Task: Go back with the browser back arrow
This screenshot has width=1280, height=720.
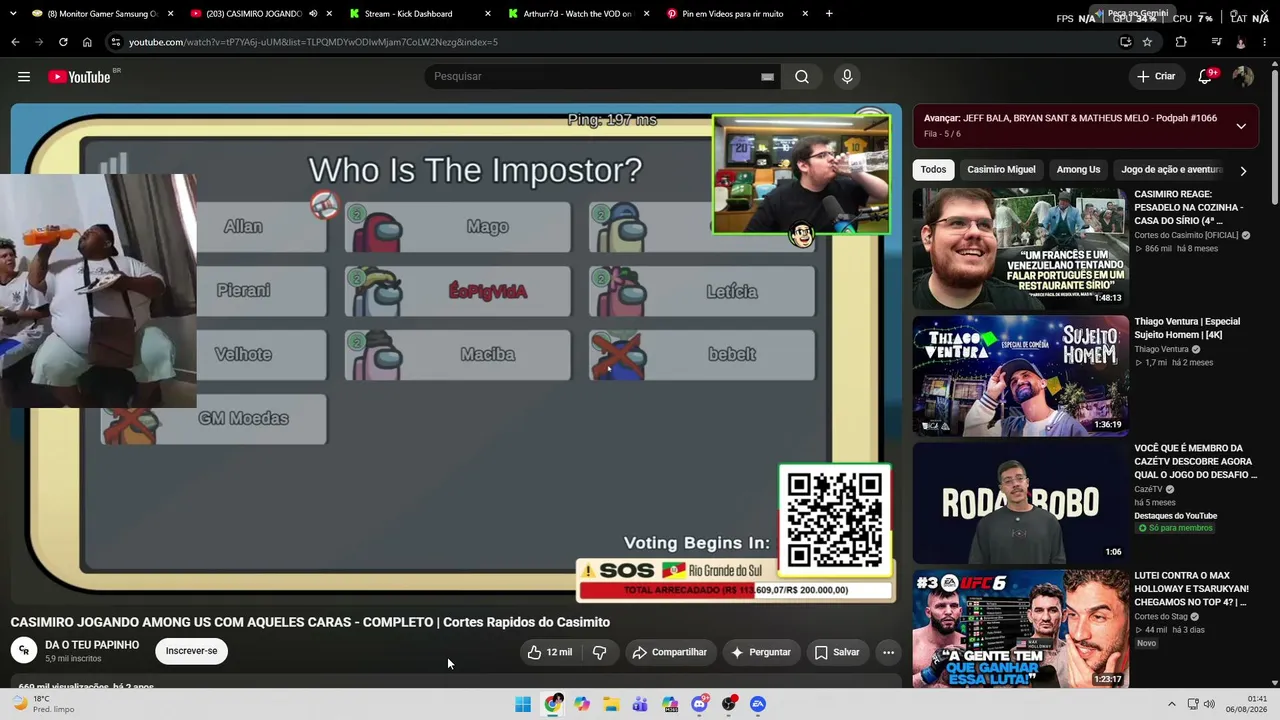Action: point(15,42)
